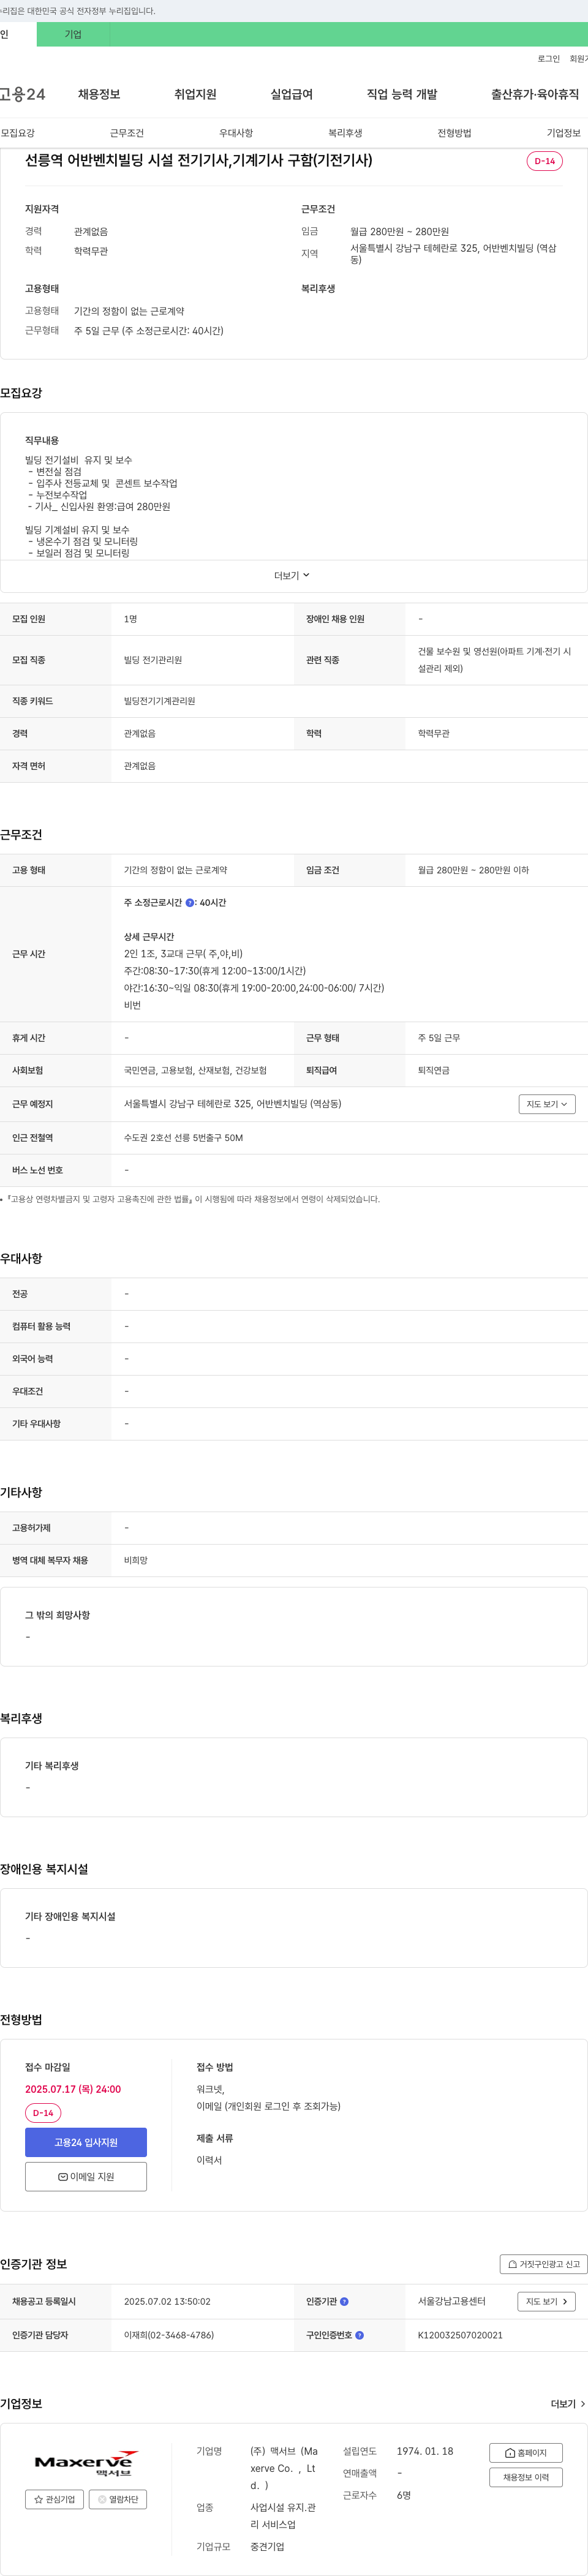Click the job title 선릉역 어반벤치빌딩 heading
Image resolution: width=588 pixels, height=2576 pixels.
[198, 160]
